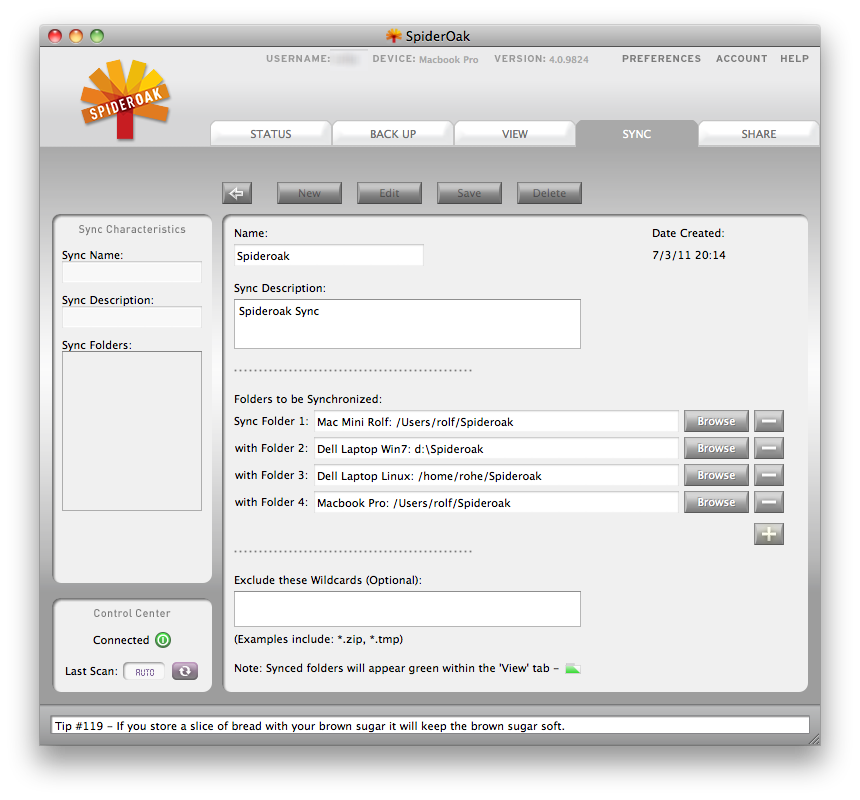Toggle the AUTO last scan switch
Viewport: 860px width, 800px height.
pyautogui.click(x=145, y=672)
